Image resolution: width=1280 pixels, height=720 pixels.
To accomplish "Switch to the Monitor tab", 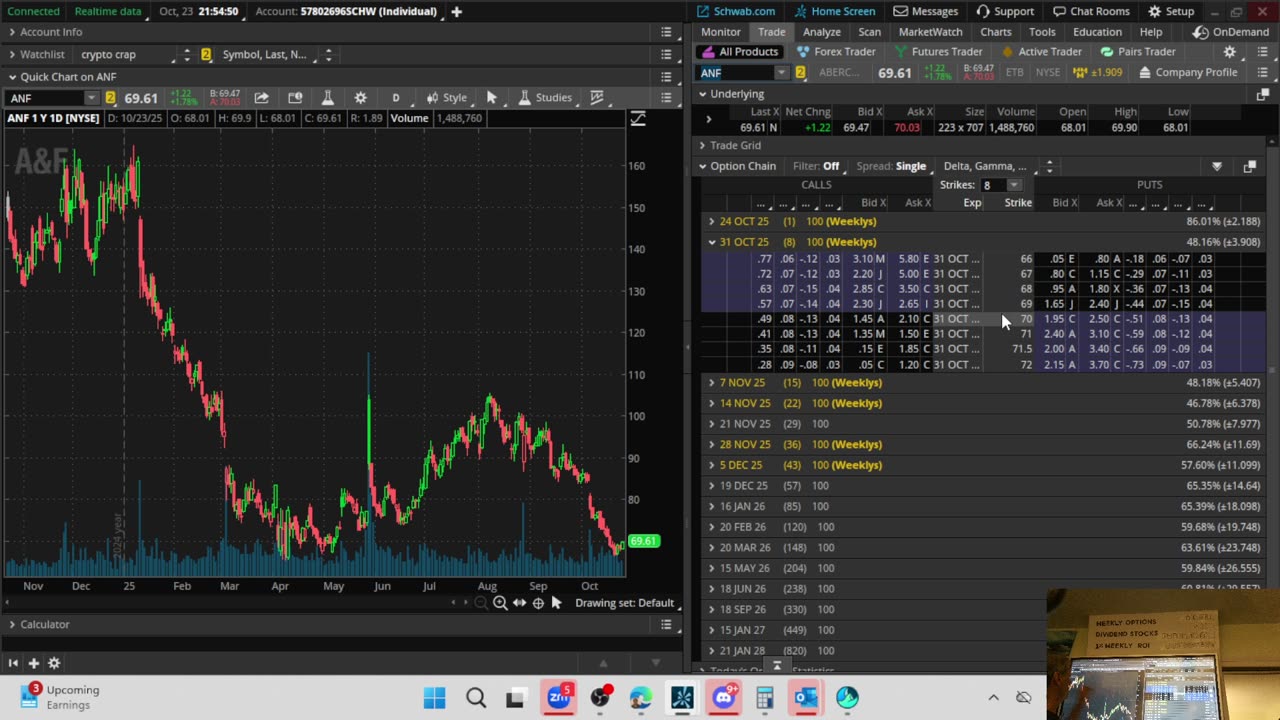I will [x=720, y=32].
